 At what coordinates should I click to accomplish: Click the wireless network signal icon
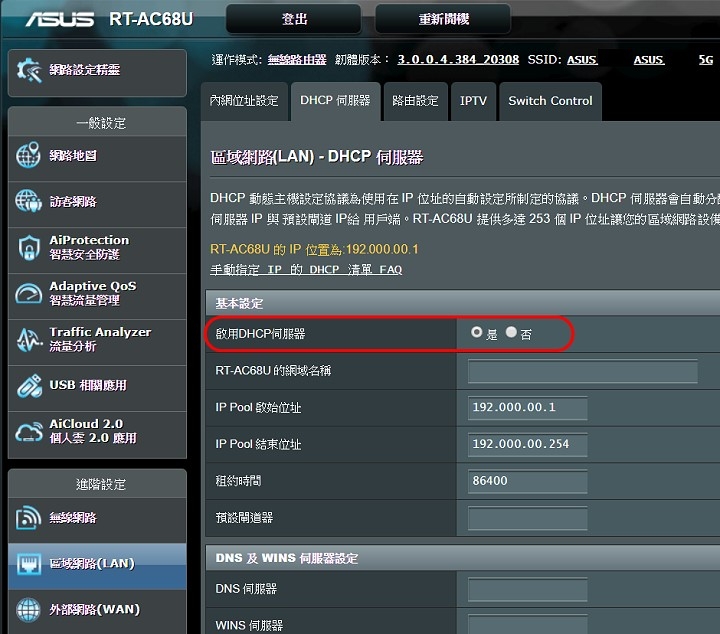(28, 518)
